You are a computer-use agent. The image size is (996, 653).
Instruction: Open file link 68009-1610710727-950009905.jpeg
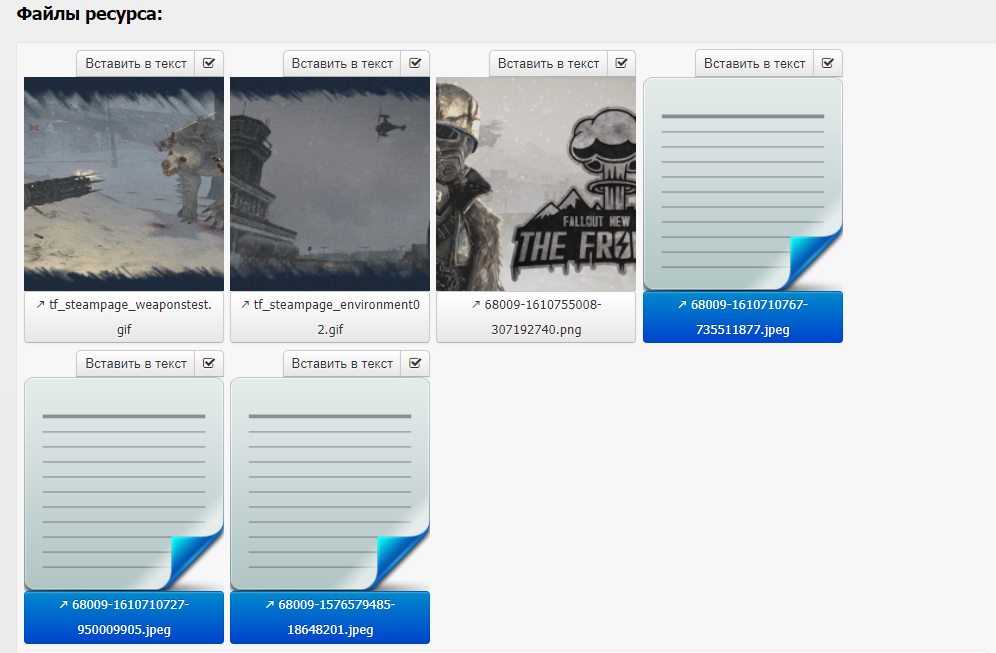click(124, 617)
